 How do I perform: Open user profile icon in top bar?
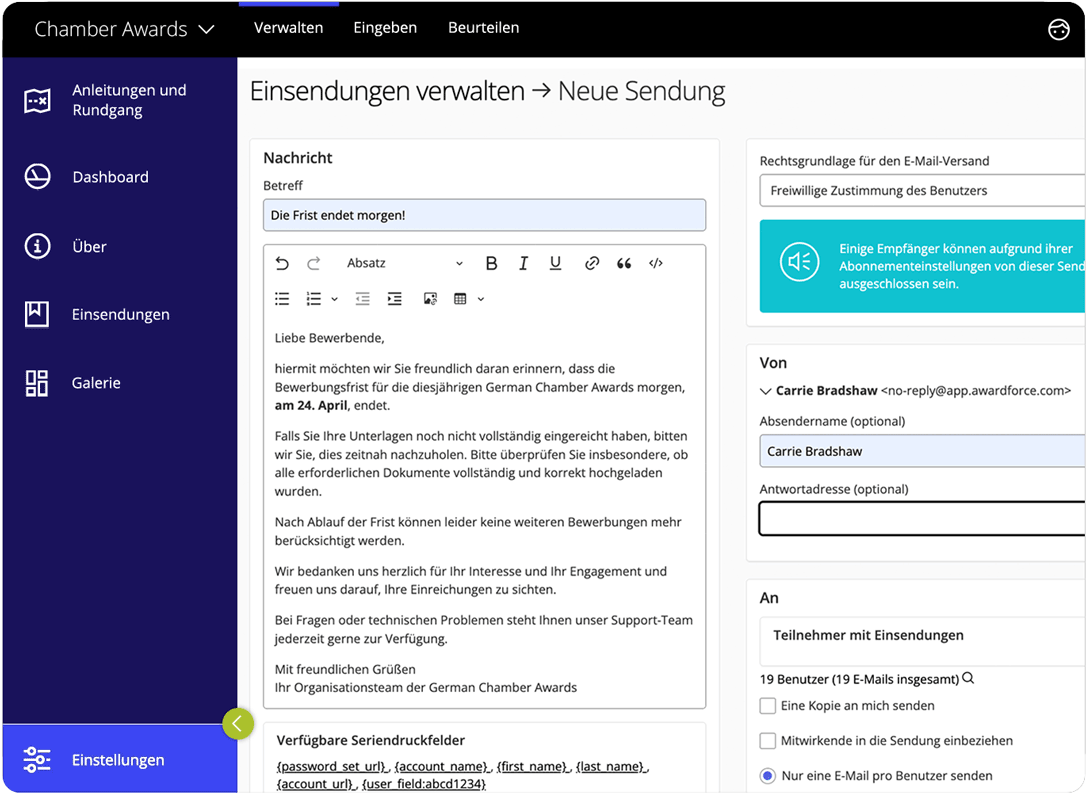click(1058, 29)
